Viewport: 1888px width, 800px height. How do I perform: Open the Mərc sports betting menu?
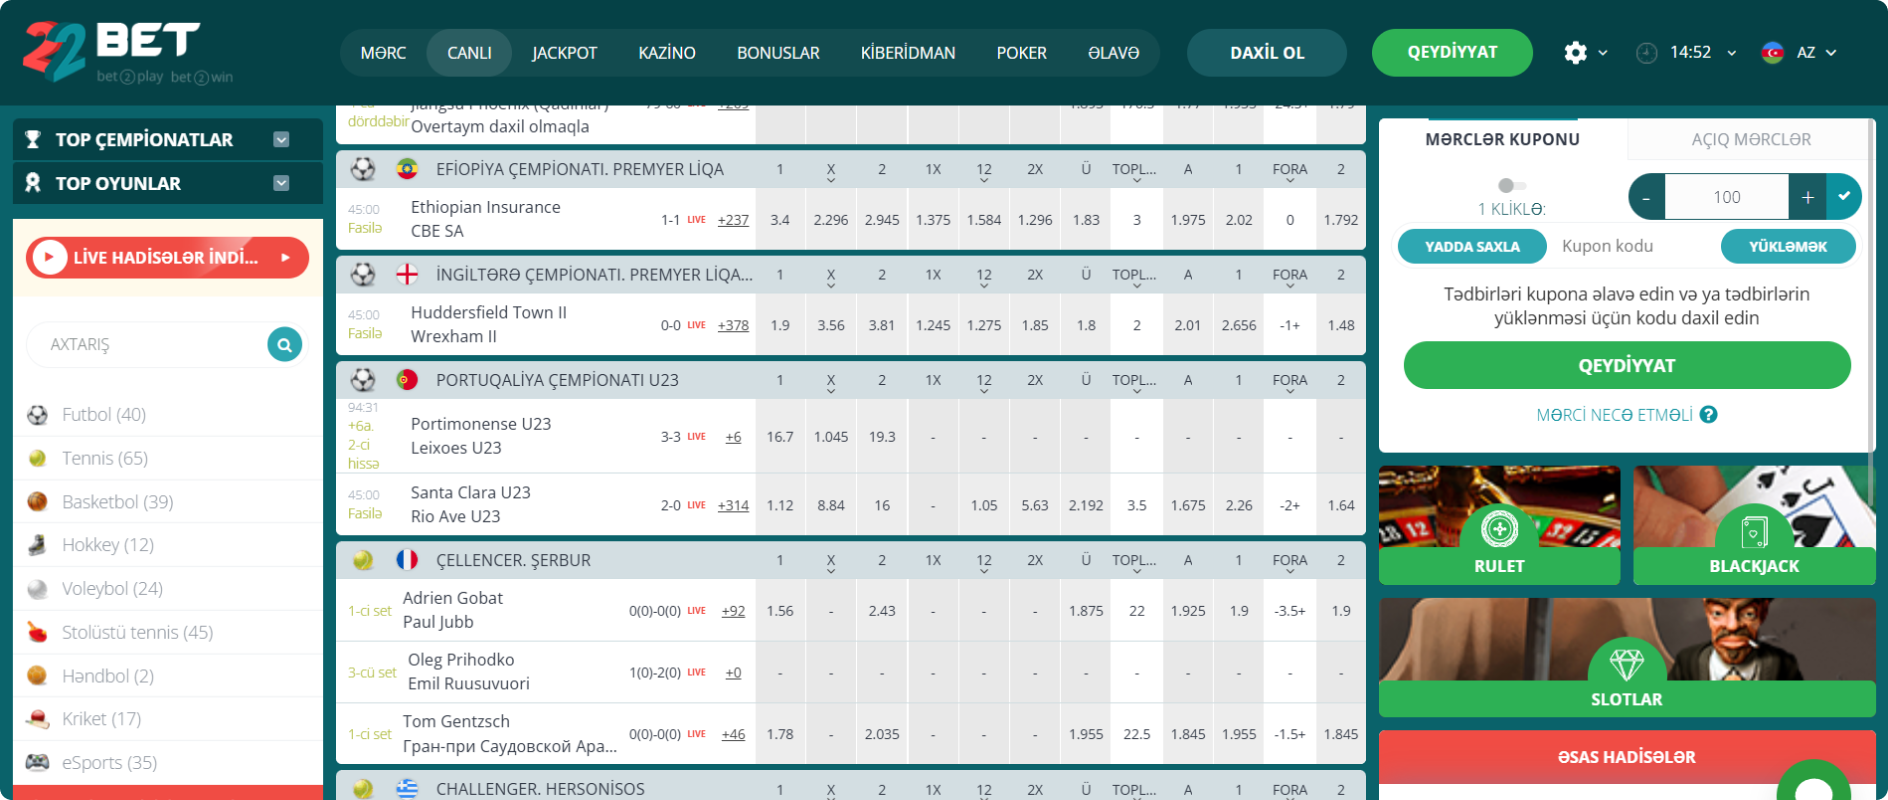383,53
